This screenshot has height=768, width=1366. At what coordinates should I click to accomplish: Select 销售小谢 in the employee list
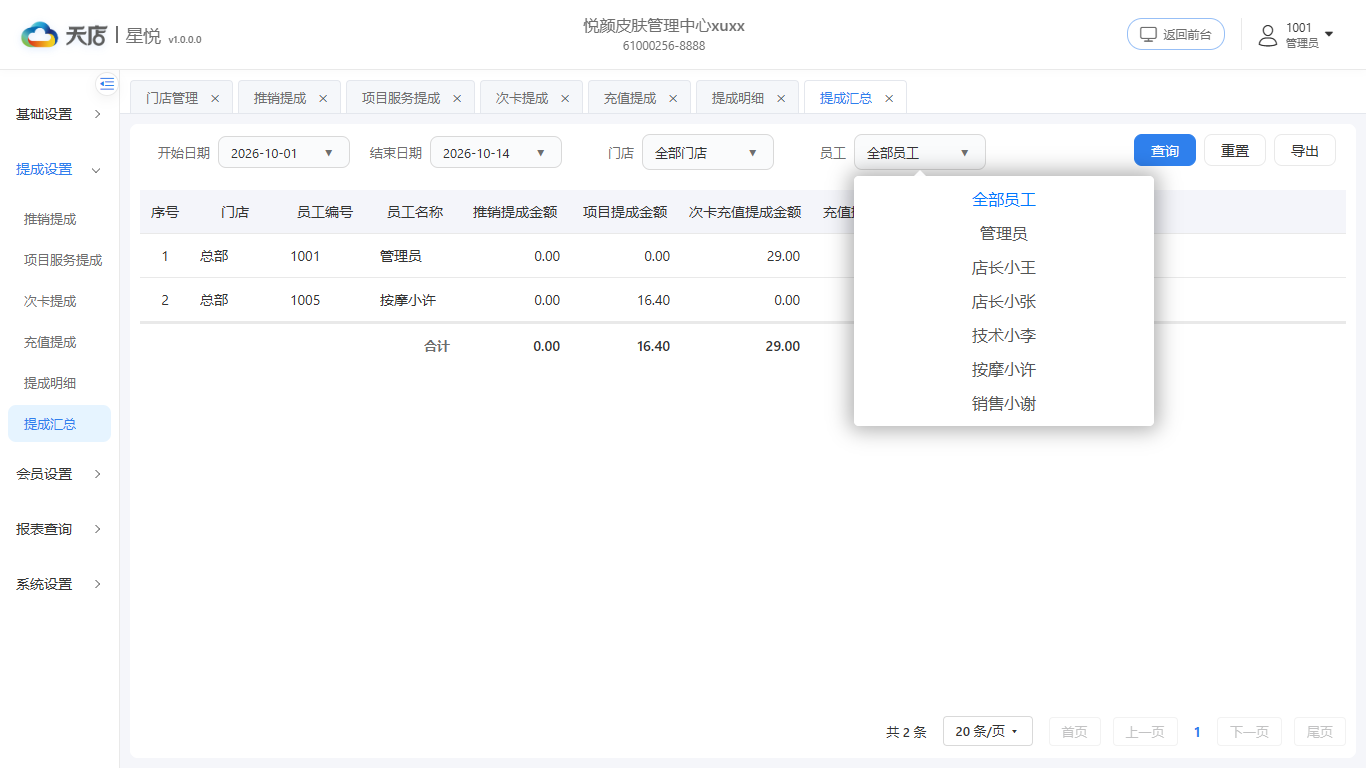pos(1004,404)
